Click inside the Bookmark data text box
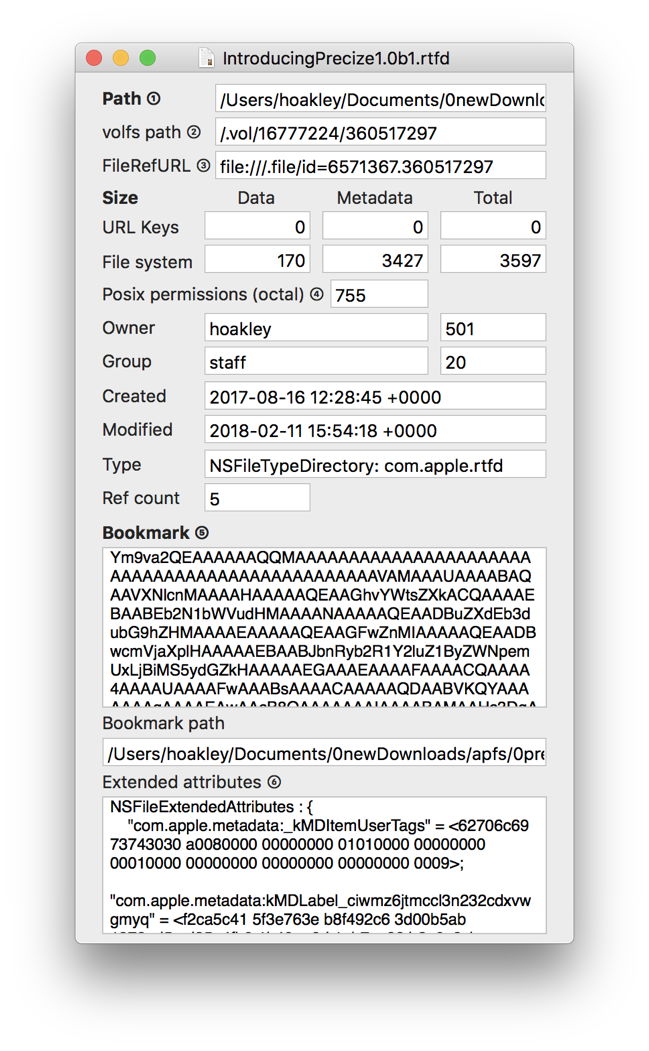This screenshot has height=1051, width=649. click(324, 627)
